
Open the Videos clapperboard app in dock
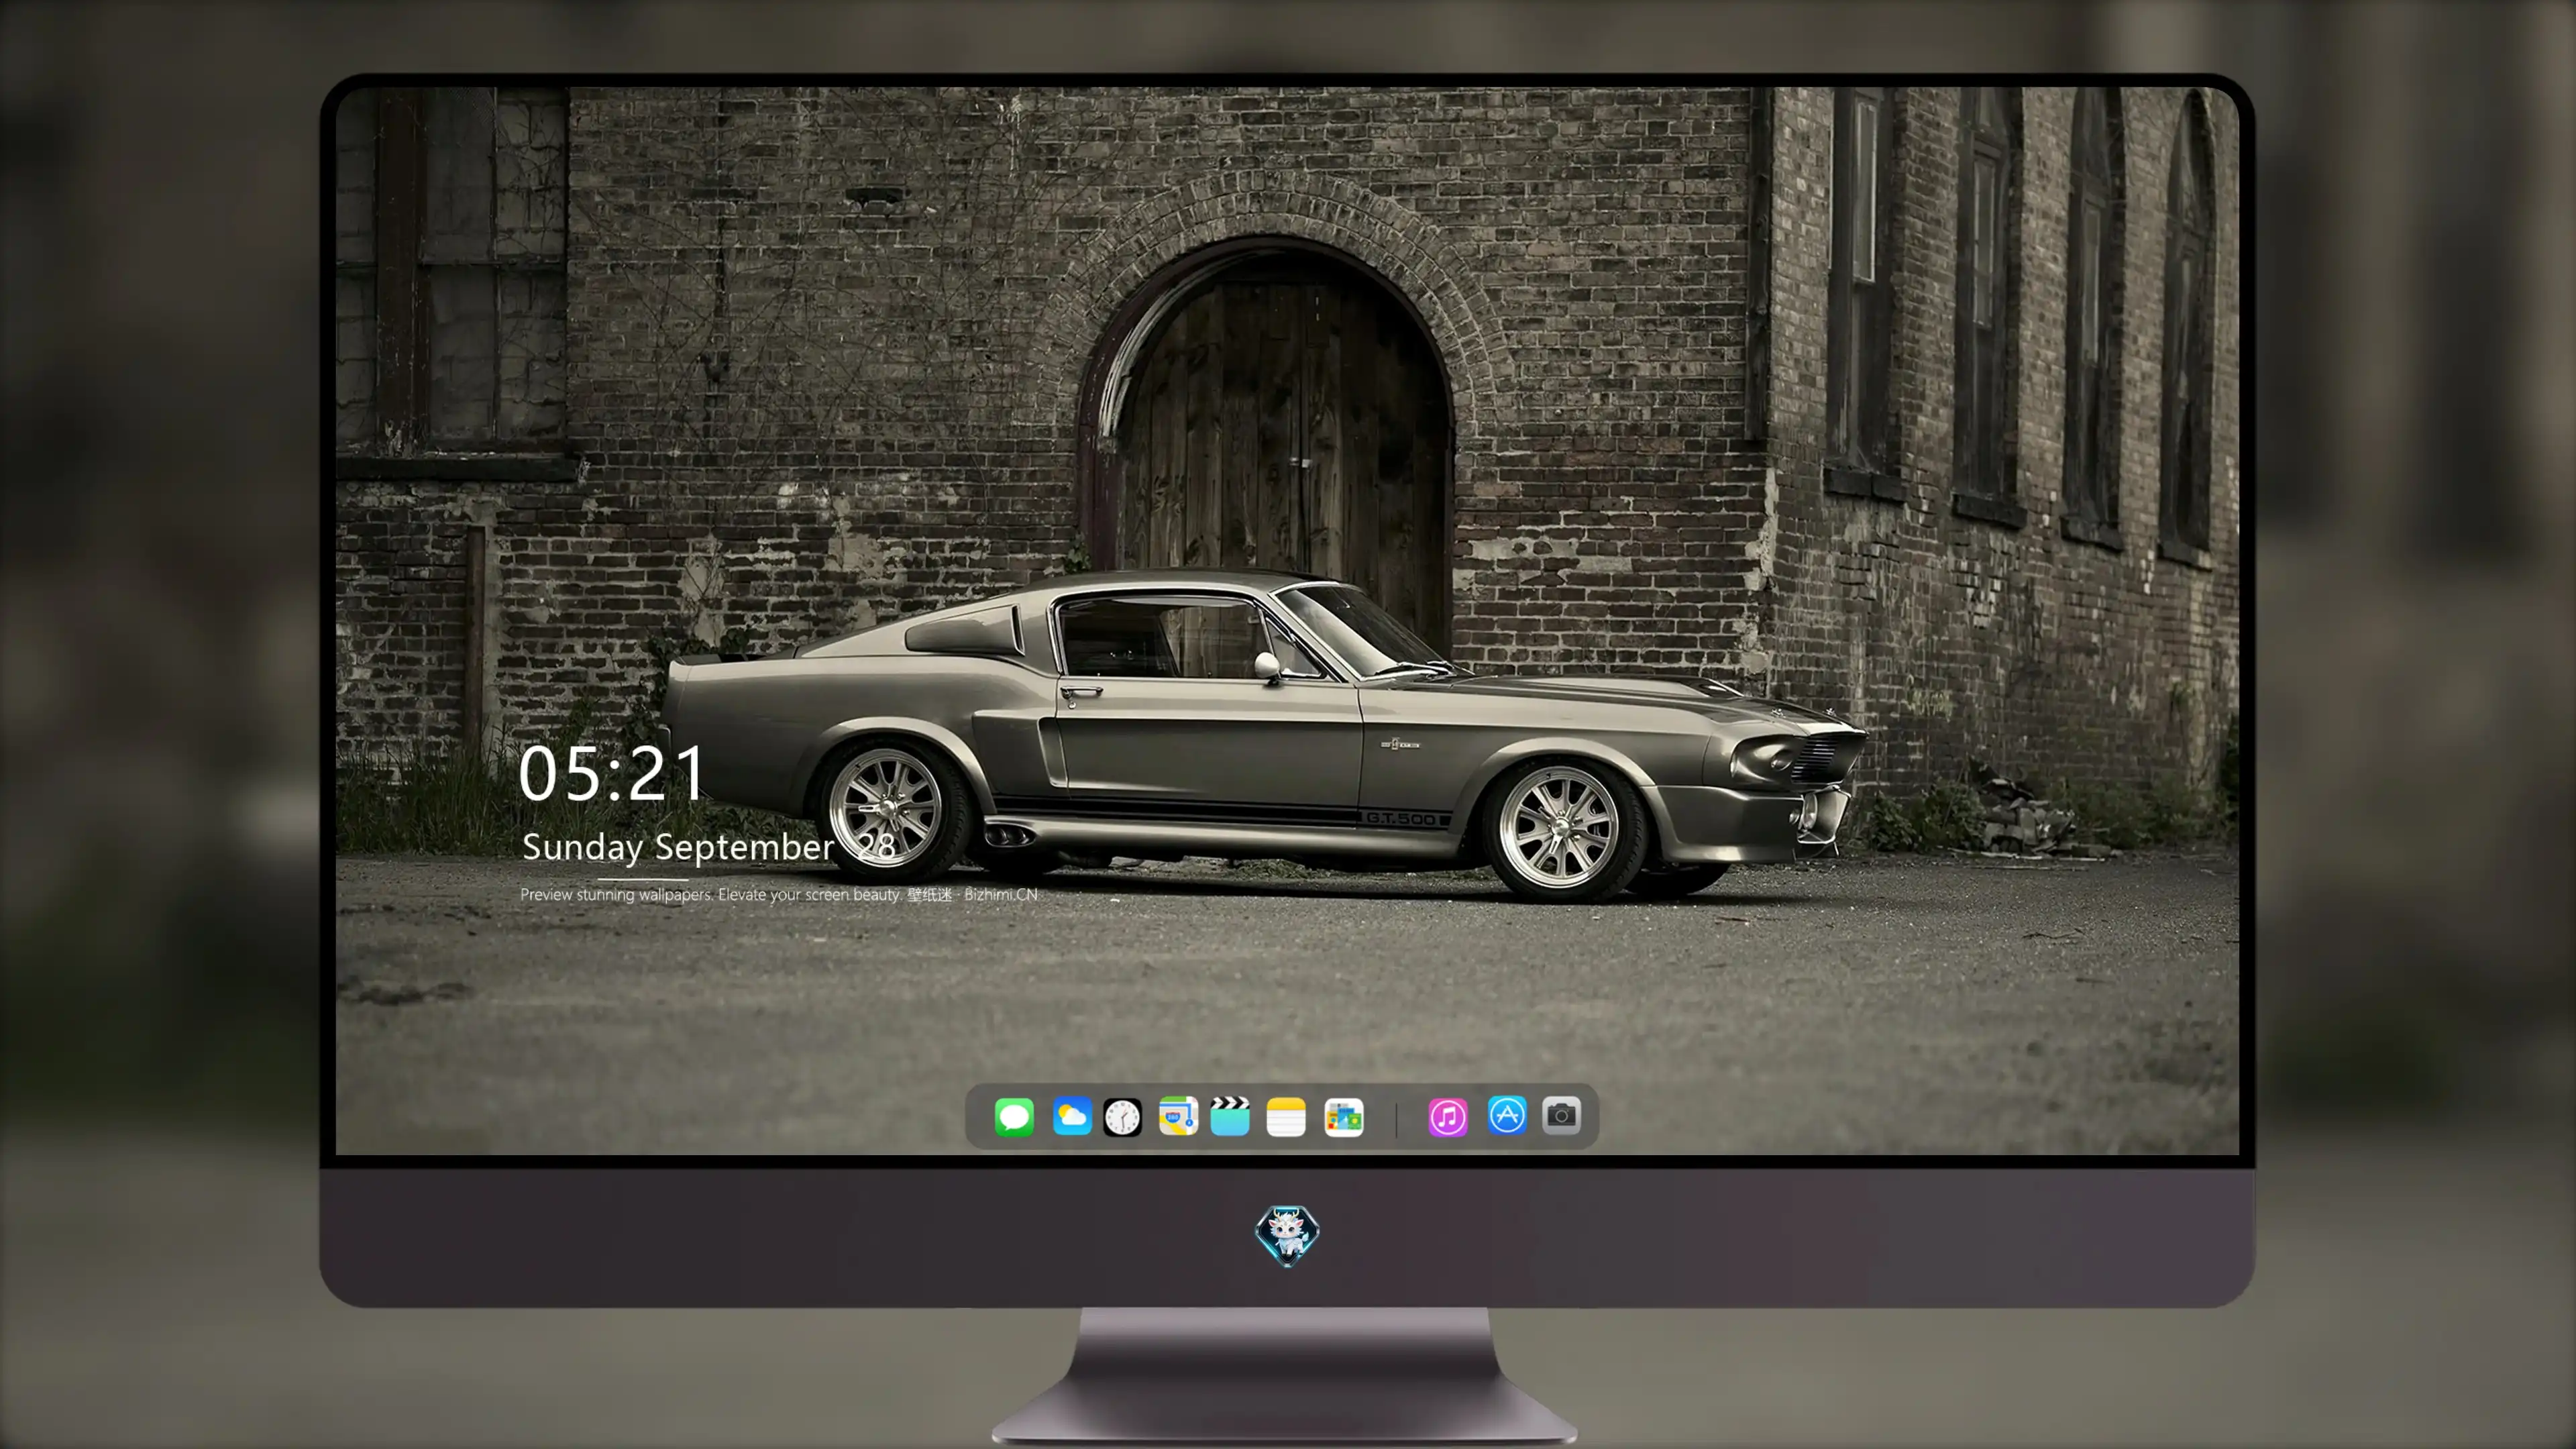click(1230, 1116)
